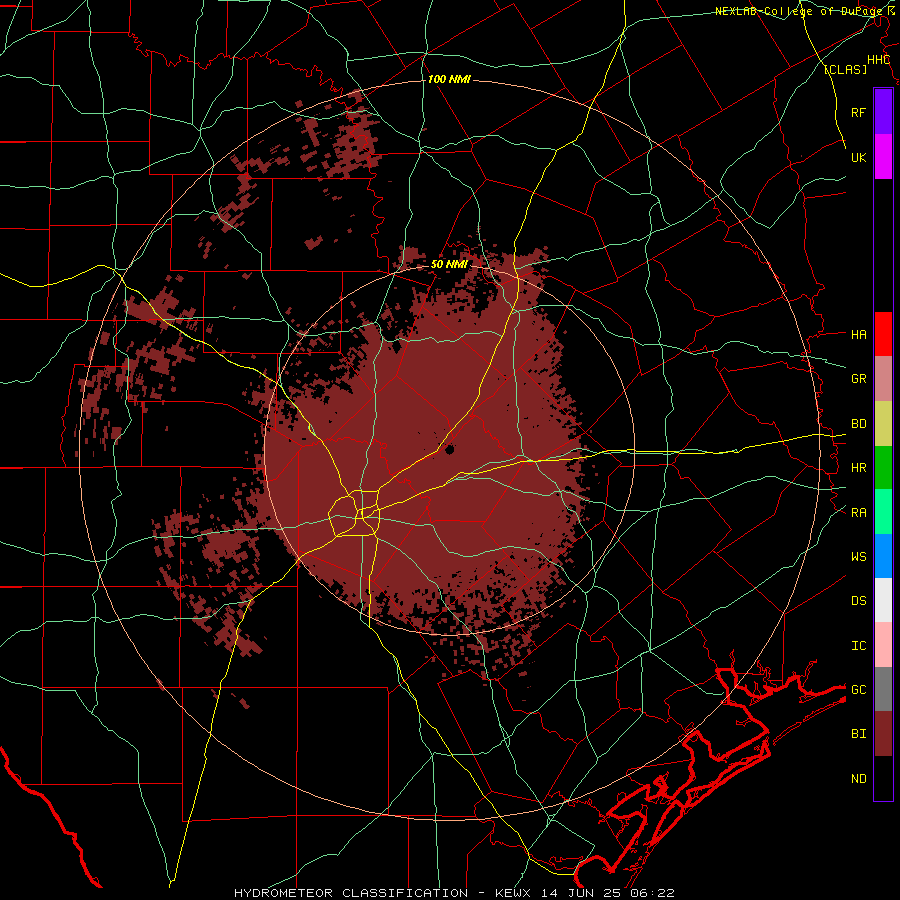Click the RA legend label

pos(858,513)
